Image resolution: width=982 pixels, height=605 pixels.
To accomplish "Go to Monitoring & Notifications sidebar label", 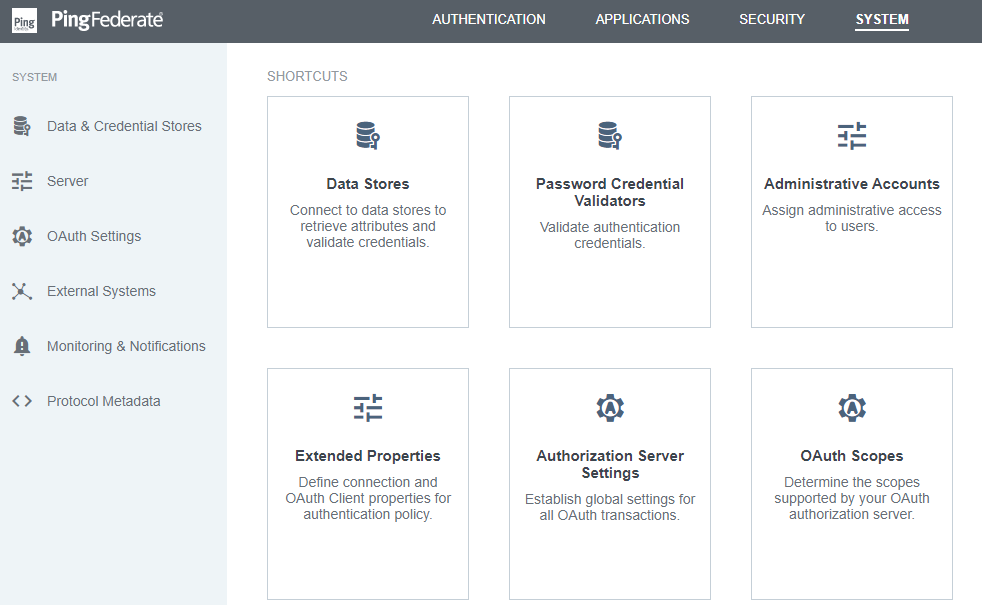I will pos(126,346).
